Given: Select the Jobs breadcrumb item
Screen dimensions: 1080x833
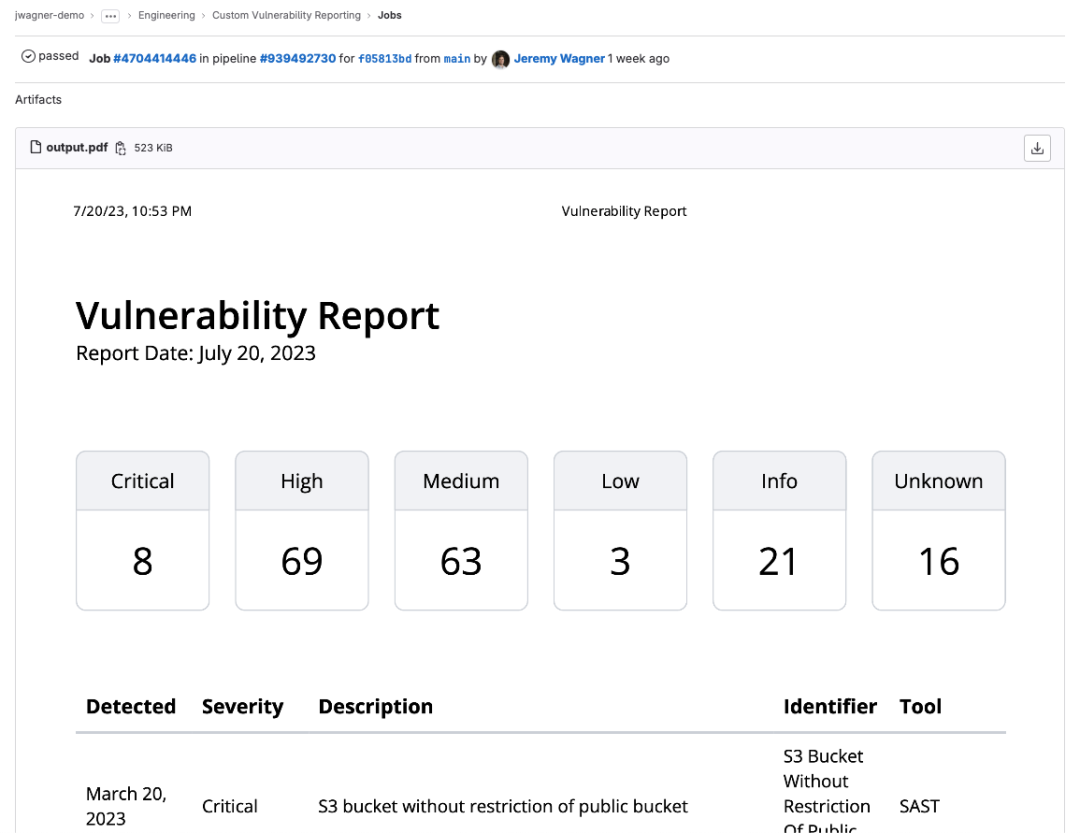Looking at the screenshot, I should [x=389, y=15].
